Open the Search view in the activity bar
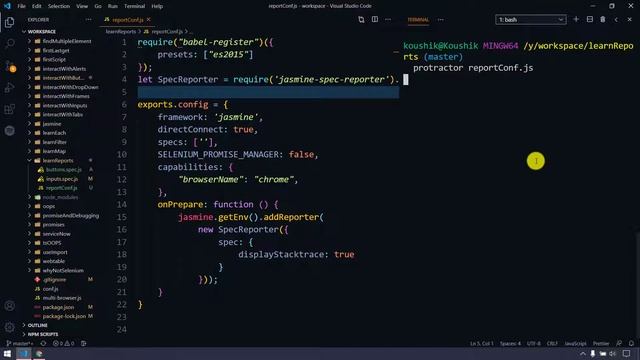This screenshot has height=360, width=640. pyautogui.click(x=9, y=43)
